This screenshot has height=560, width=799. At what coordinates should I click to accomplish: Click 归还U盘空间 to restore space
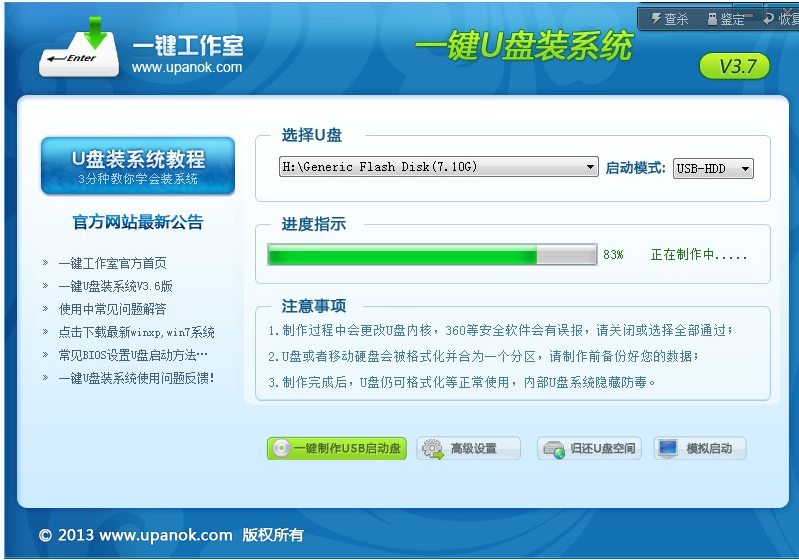click(589, 449)
